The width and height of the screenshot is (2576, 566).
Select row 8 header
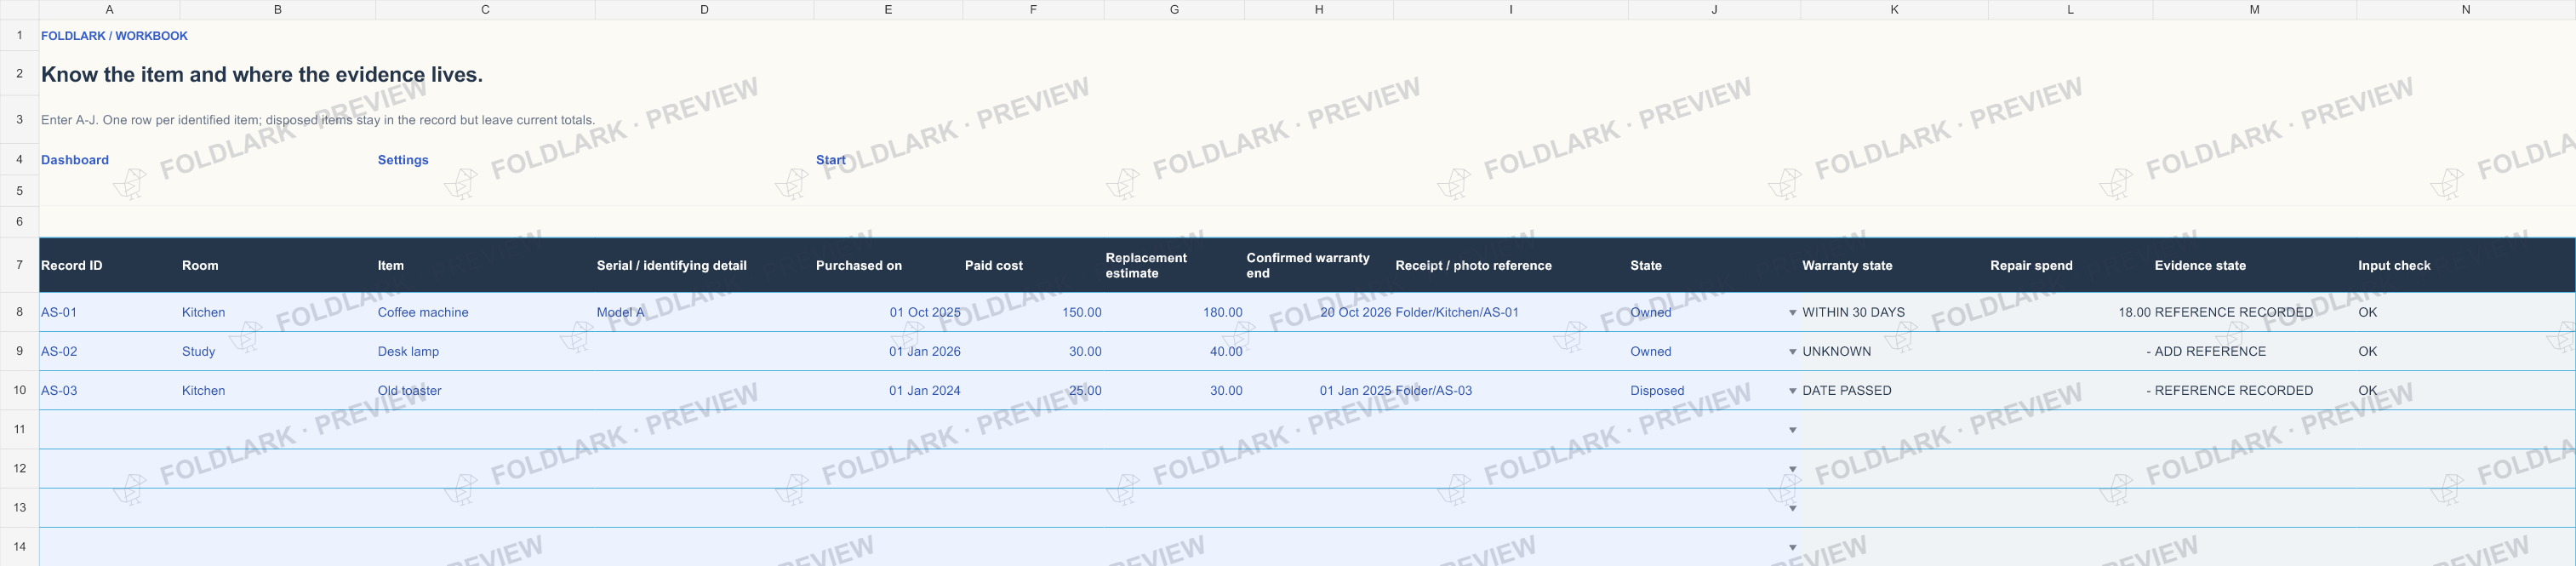point(19,312)
